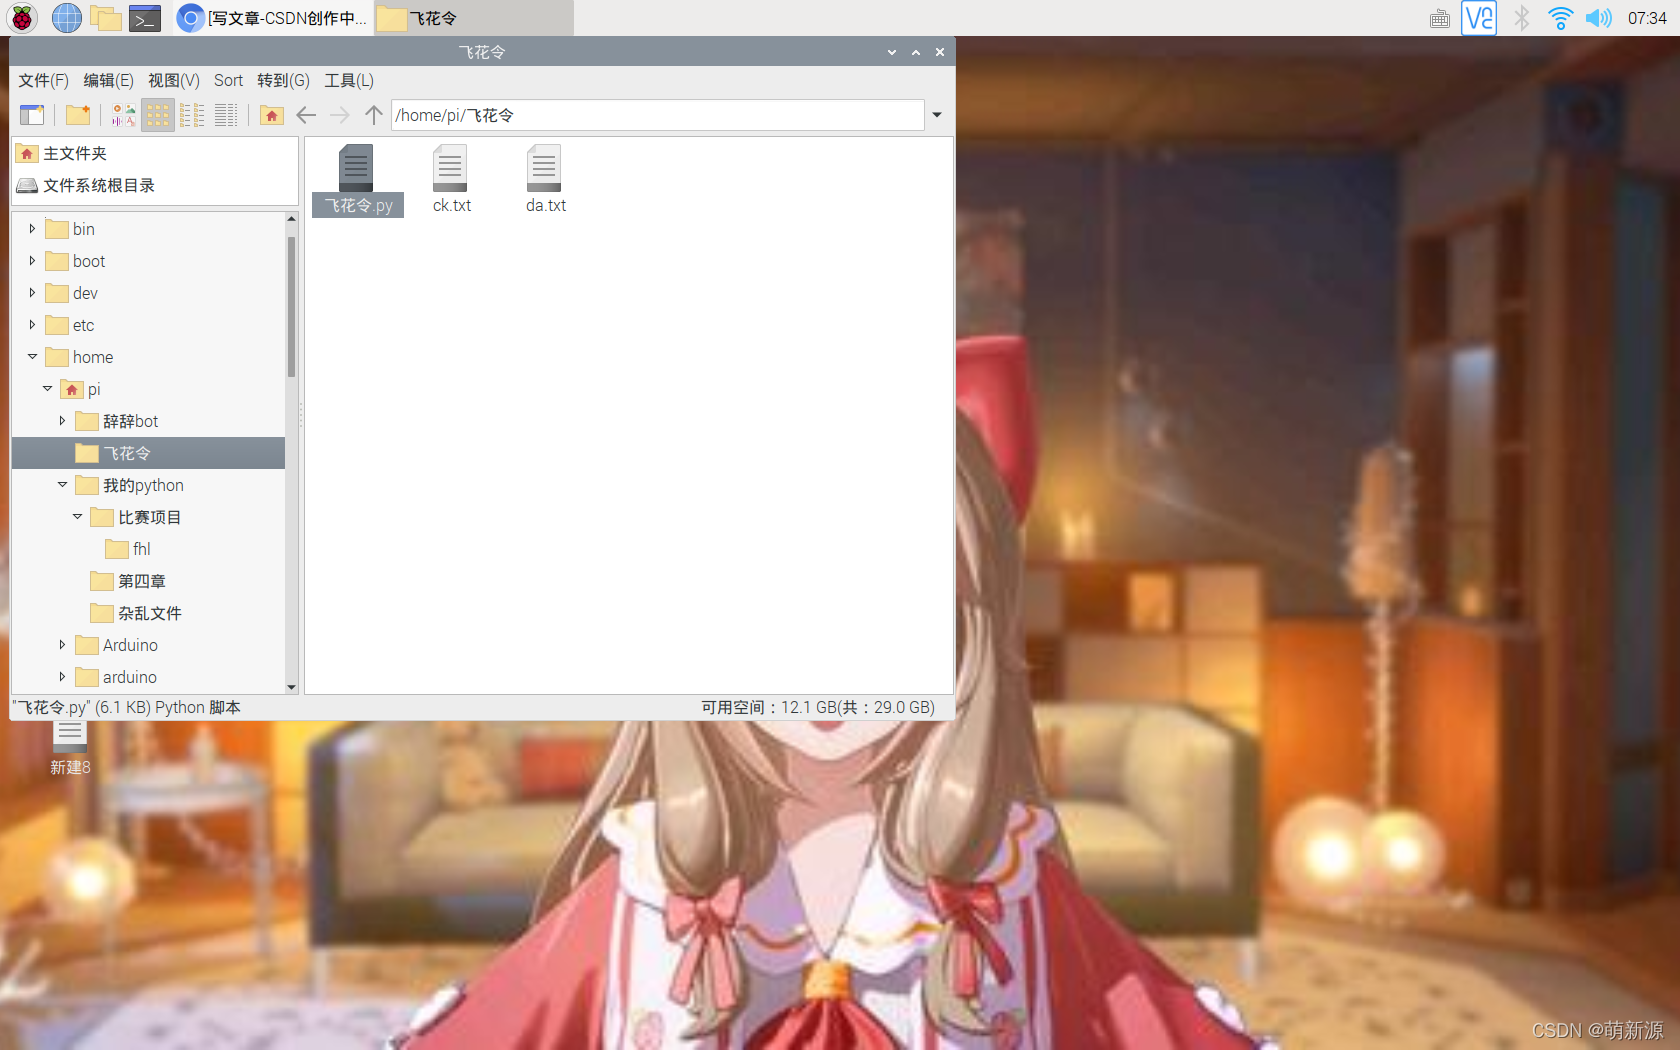
Task: Expand the etc folder tree node
Action: click(x=32, y=325)
